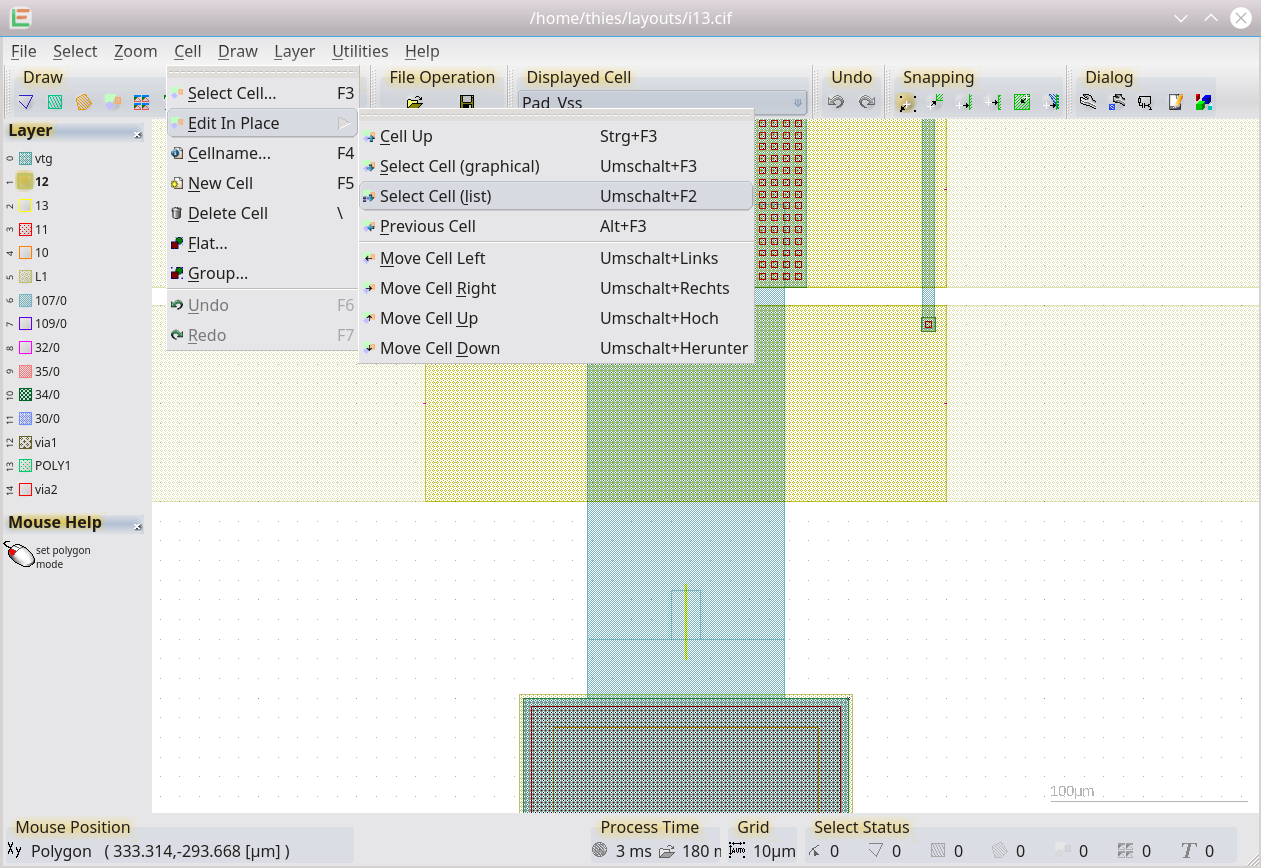
Task: Open the Help menu
Action: [x=422, y=51]
